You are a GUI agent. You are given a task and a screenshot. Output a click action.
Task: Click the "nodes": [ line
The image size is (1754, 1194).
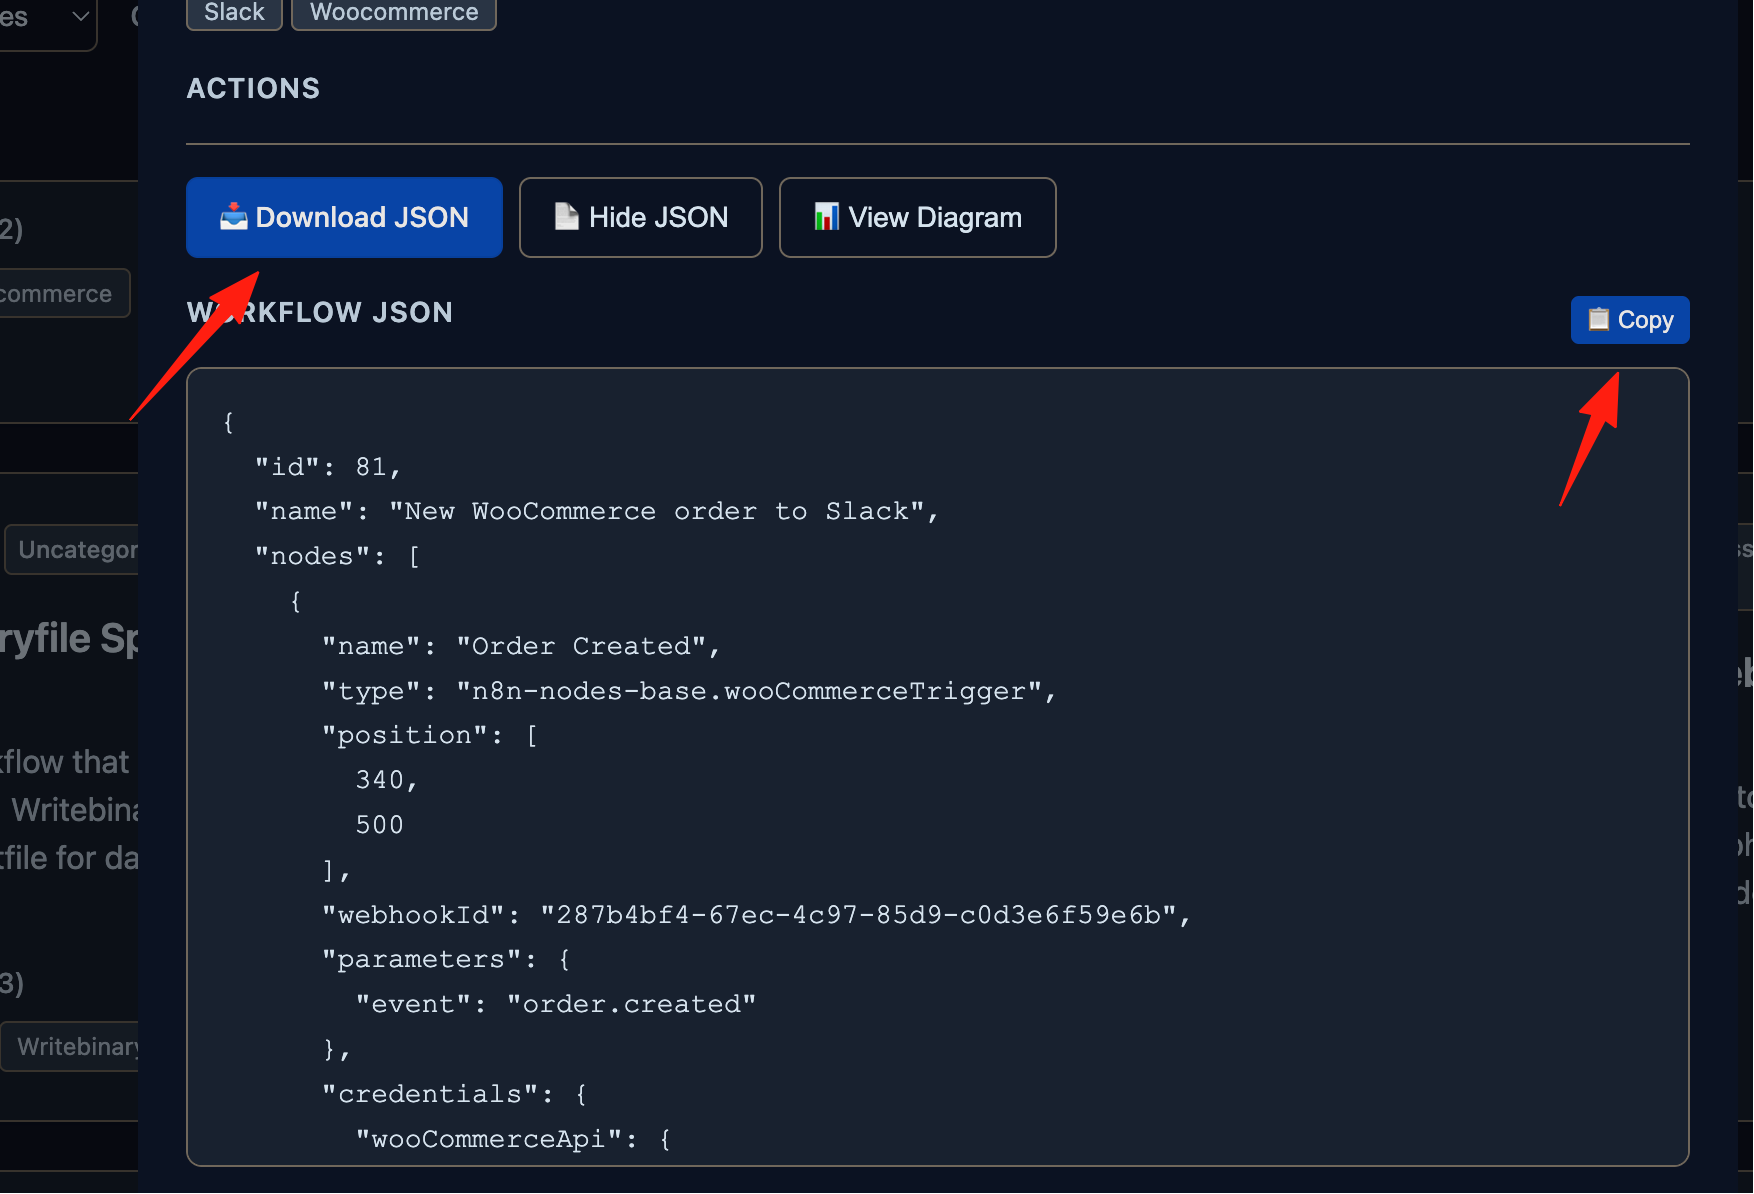point(337,556)
